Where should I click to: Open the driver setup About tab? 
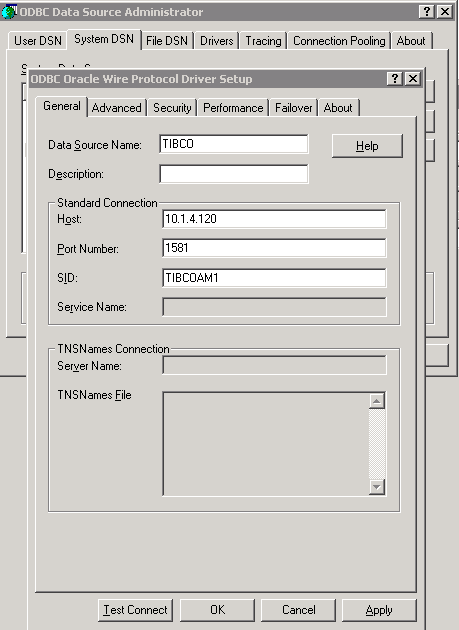(338, 108)
